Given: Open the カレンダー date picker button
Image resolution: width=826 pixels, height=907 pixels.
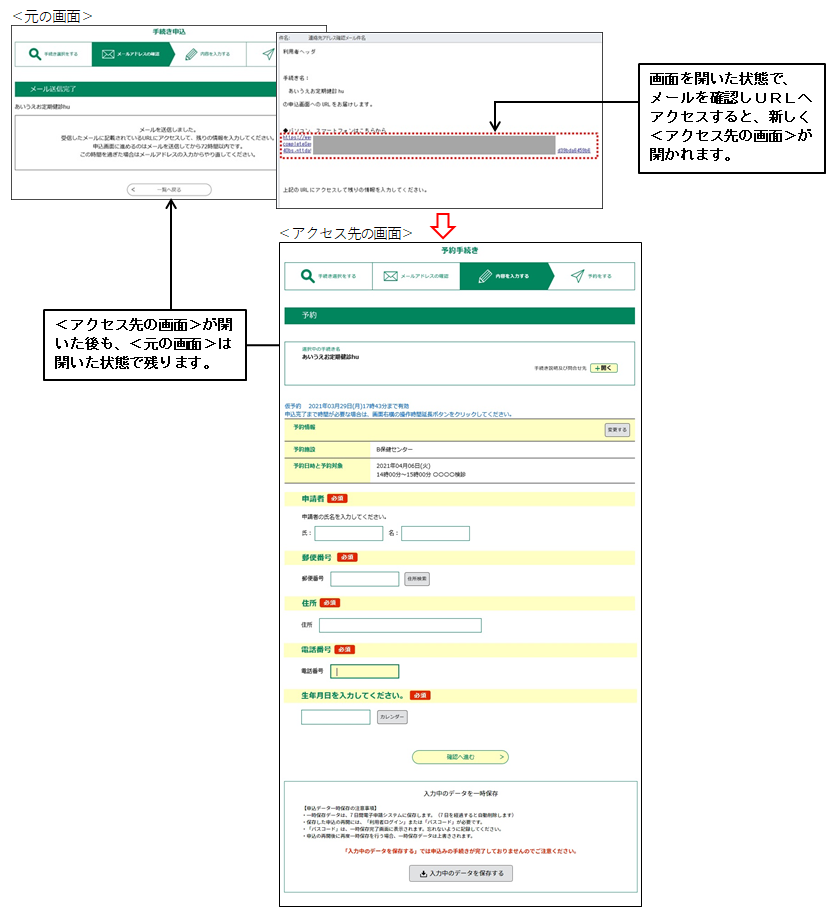Looking at the screenshot, I should [392, 717].
